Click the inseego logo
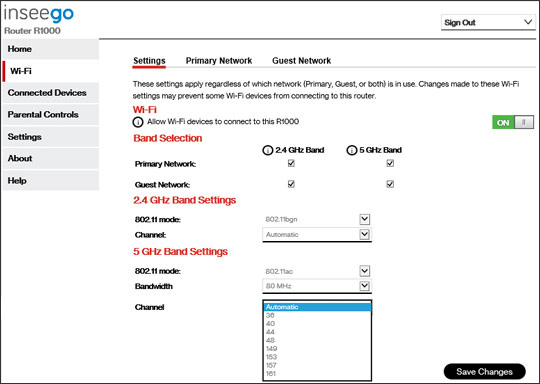Viewport: 540px width, 384px height. [x=39, y=13]
